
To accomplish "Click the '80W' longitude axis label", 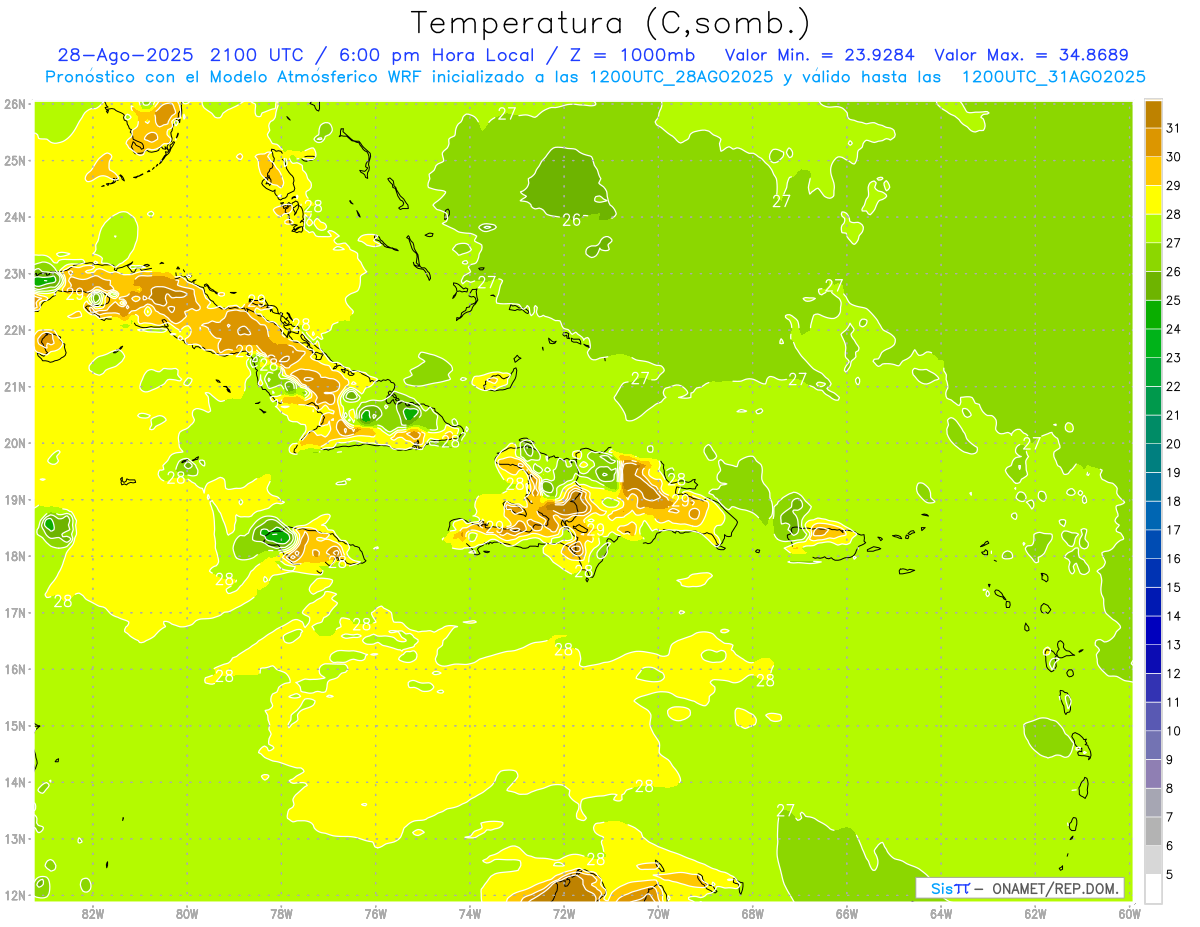I will pos(186,913).
